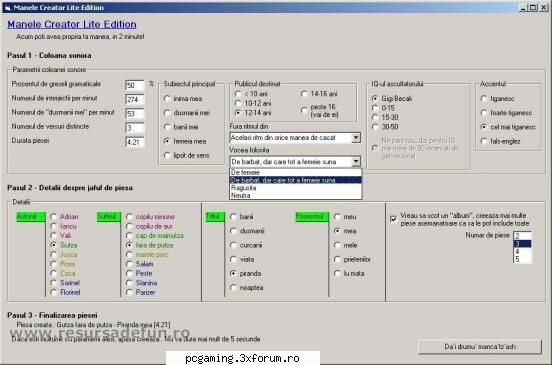This screenshot has width=552, height=365.
Task: Select 'foarte tiganesc' accent
Action: coord(484,113)
